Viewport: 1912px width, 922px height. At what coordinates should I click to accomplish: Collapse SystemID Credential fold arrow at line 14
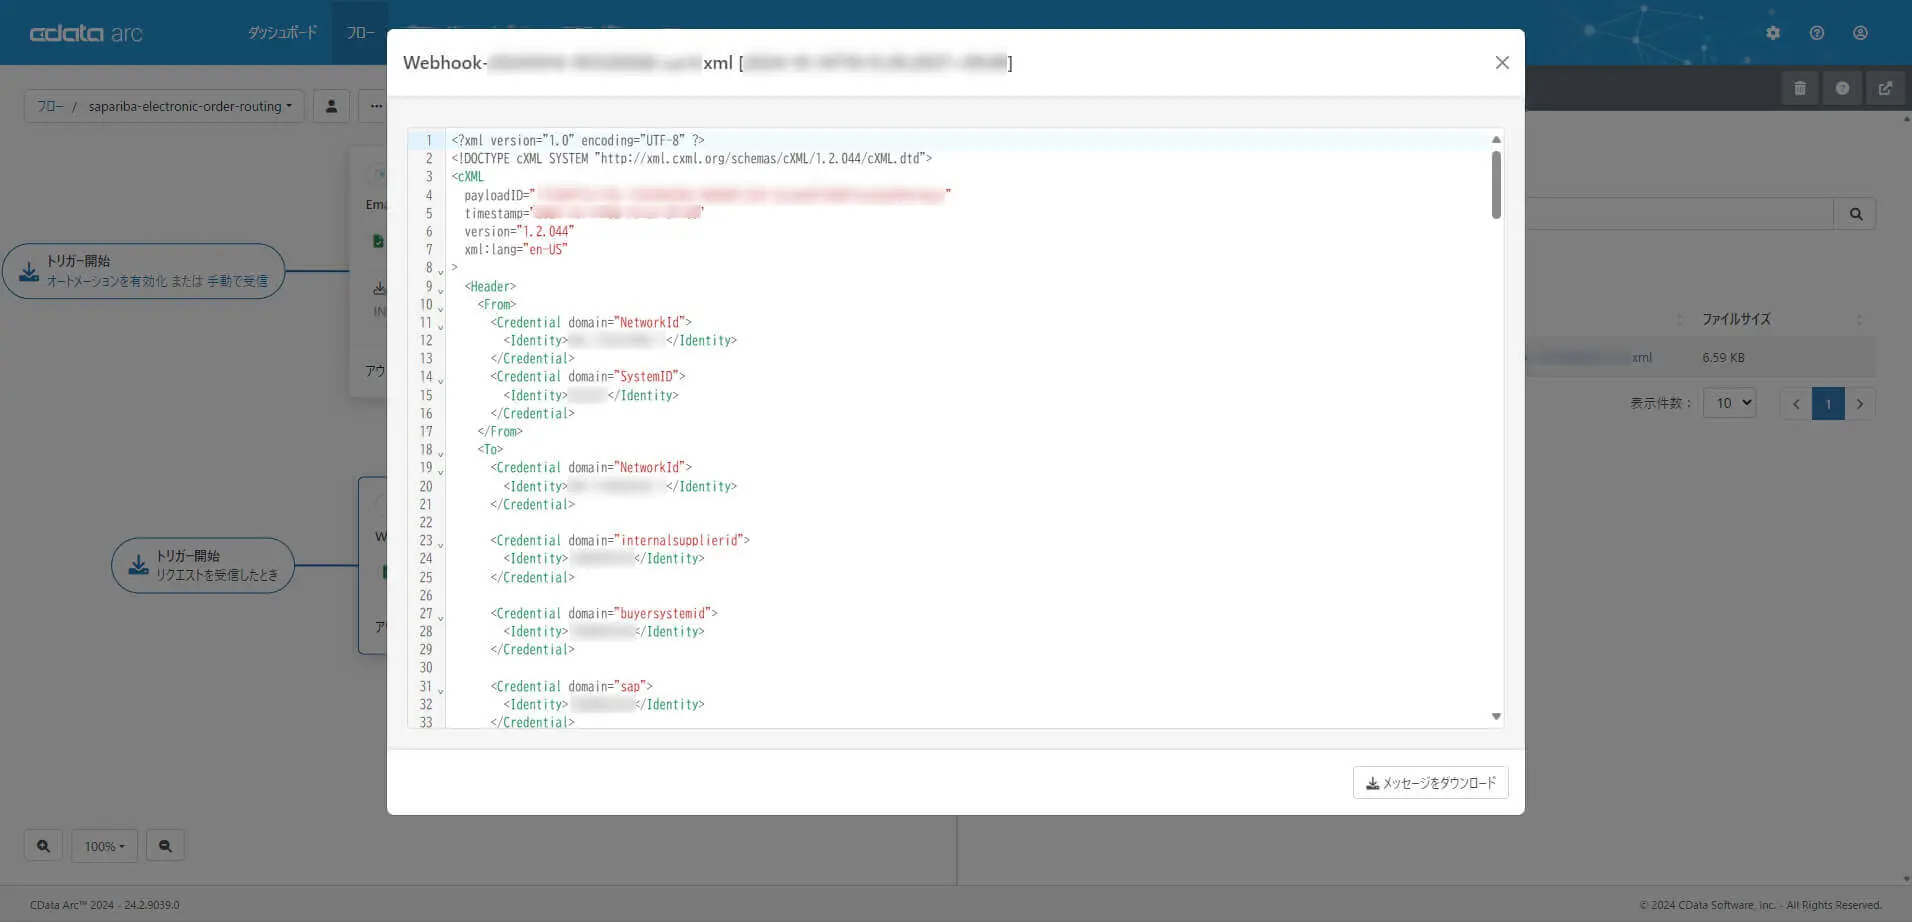[441, 380]
